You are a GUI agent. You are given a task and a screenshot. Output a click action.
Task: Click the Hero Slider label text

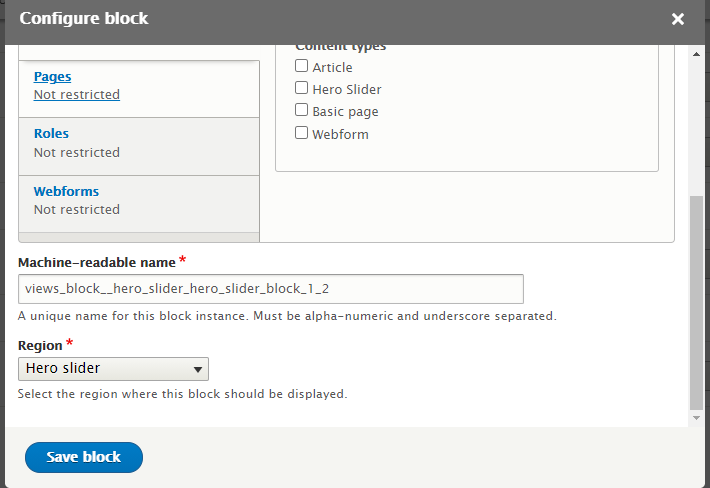(x=346, y=89)
